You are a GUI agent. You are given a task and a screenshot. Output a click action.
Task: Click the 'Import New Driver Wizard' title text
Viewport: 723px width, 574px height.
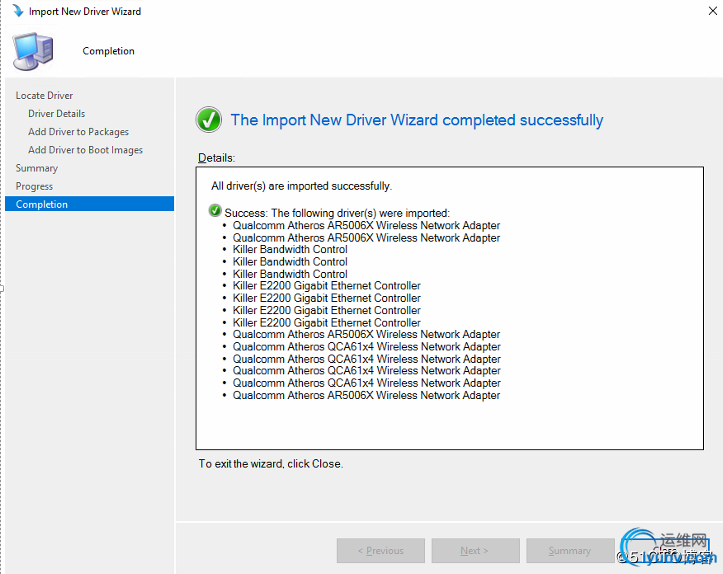click(85, 11)
